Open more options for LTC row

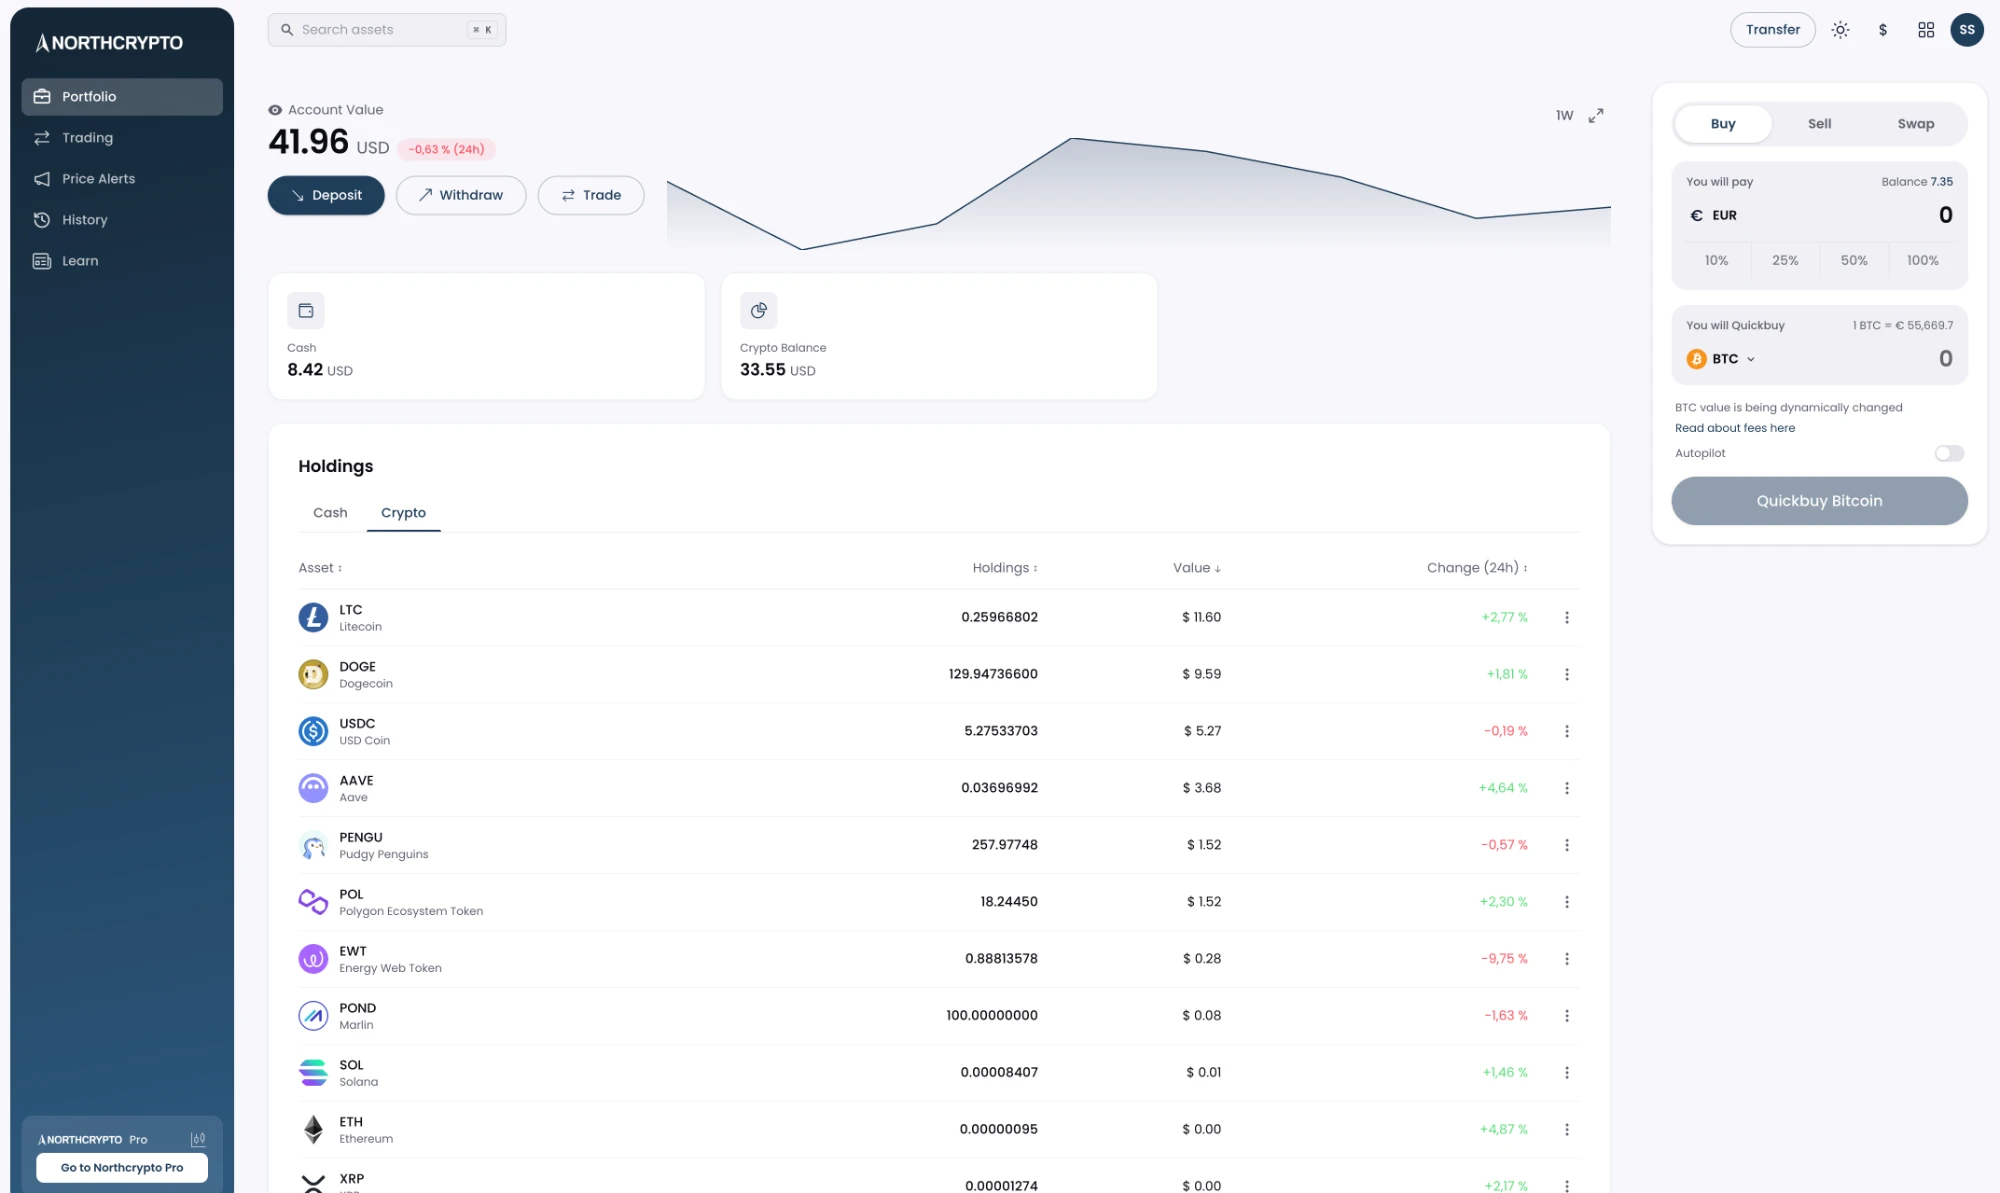pos(1567,618)
